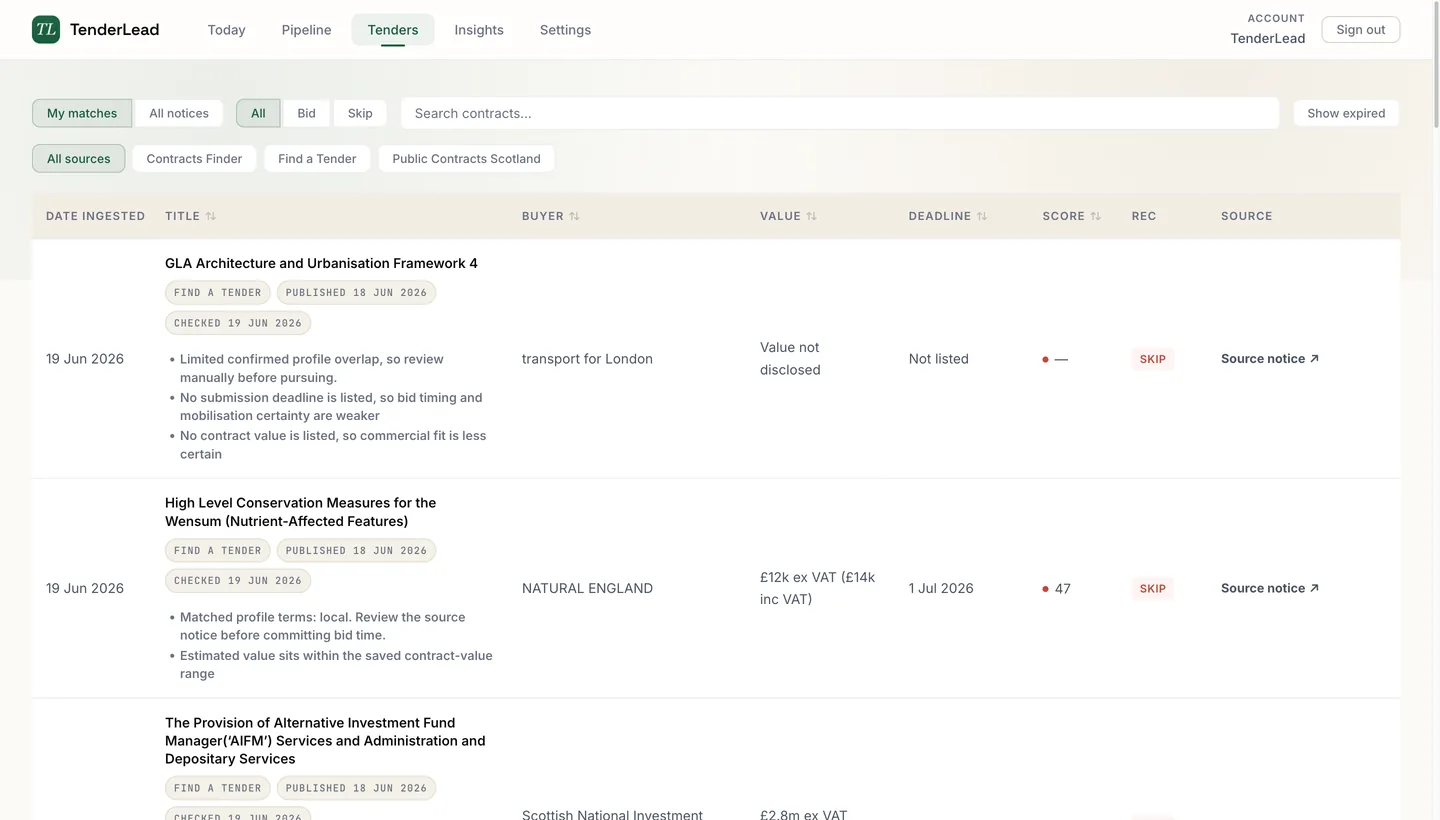Click the £12k ex VAT value cell
The image size is (1440, 820).
(818, 588)
